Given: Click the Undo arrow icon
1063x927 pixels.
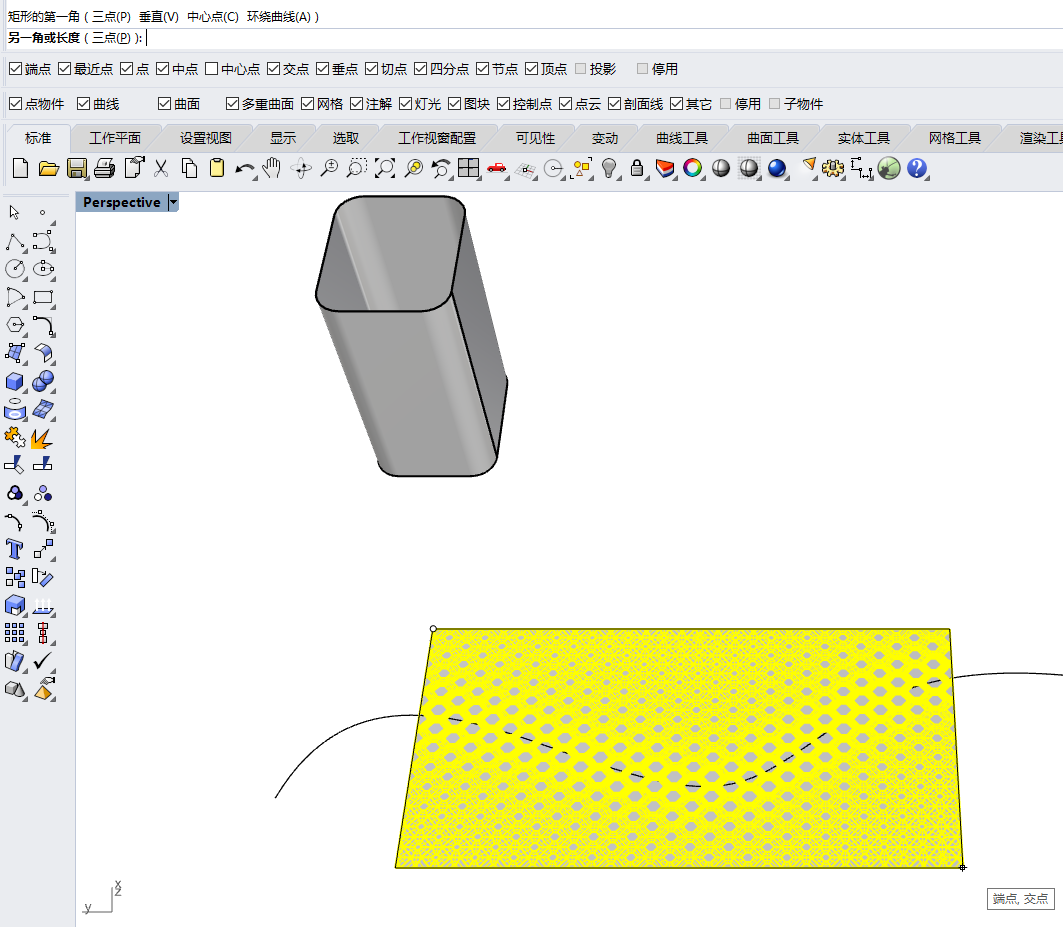Looking at the screenshot, I should click(244, 170).
